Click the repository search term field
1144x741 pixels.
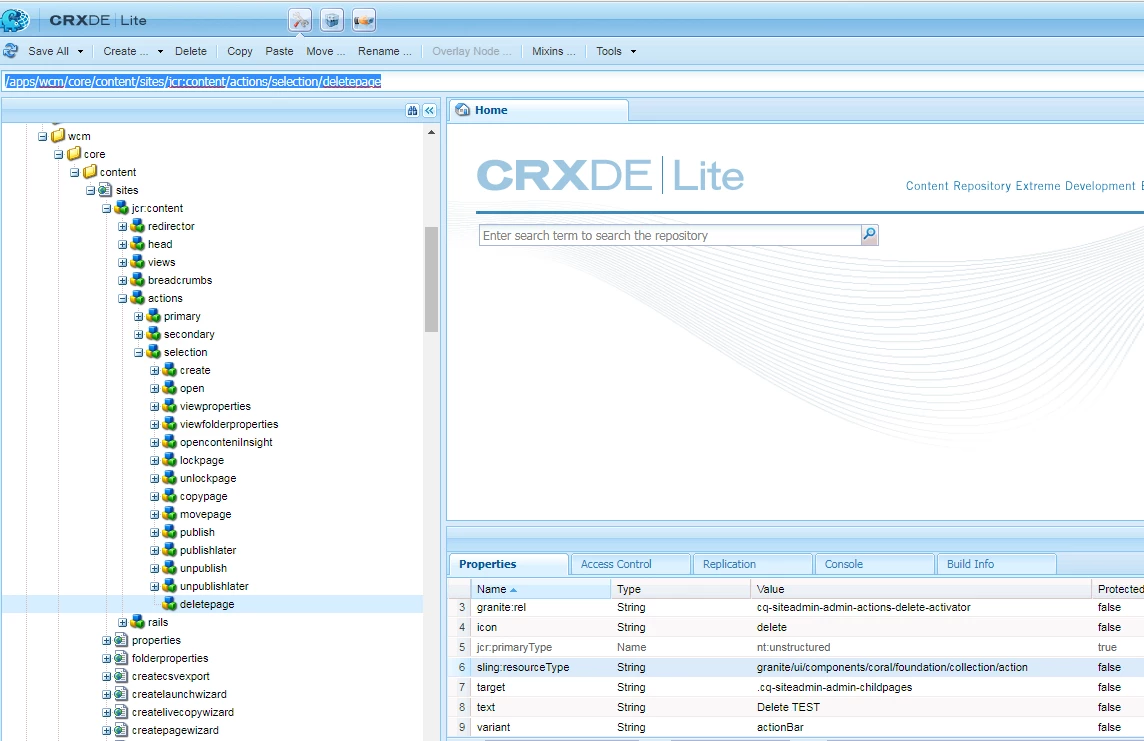click(x=670, y=236)
